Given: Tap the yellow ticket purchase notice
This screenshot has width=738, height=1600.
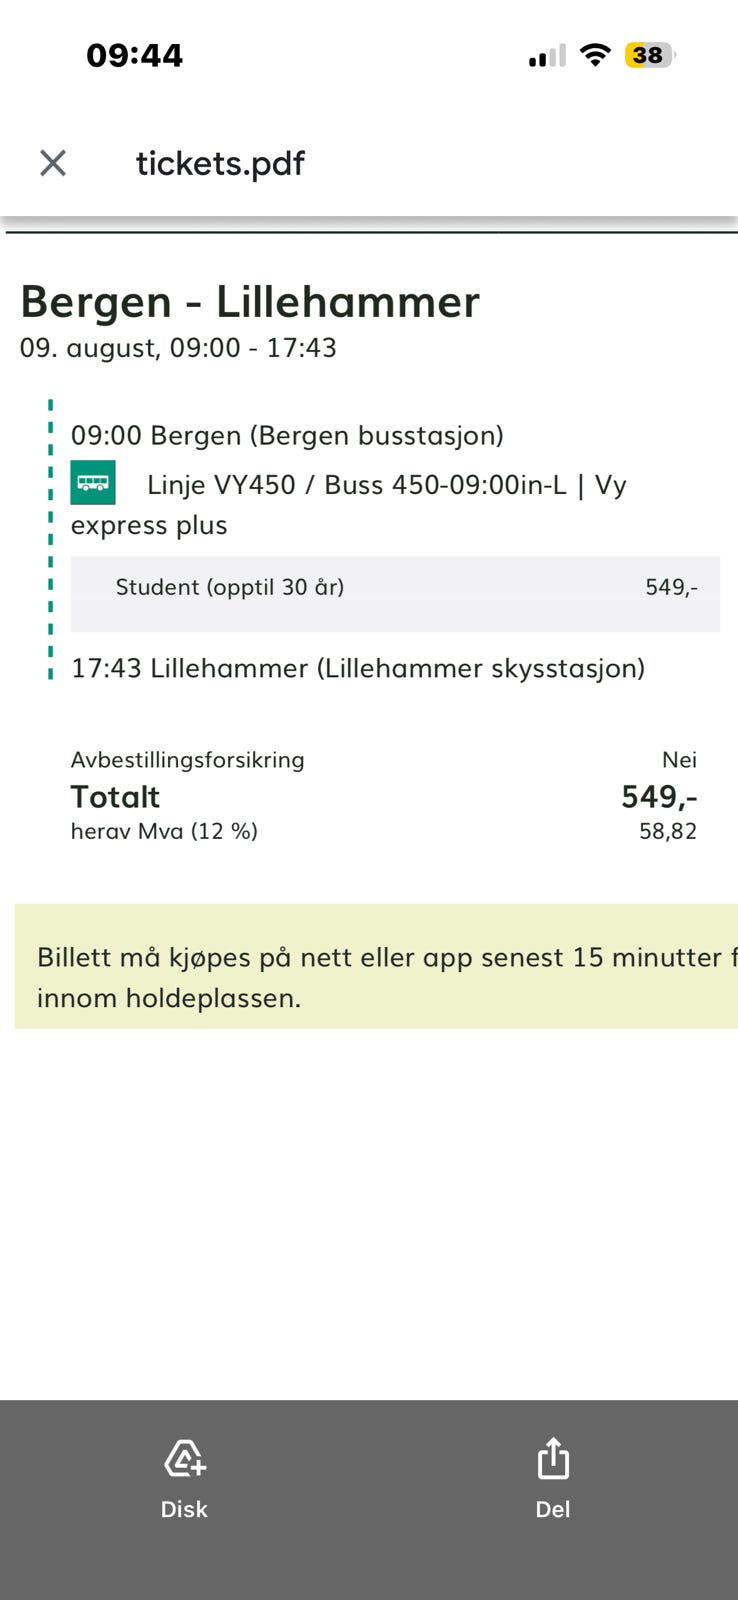Looking at the screenshot, I should 376,966.
